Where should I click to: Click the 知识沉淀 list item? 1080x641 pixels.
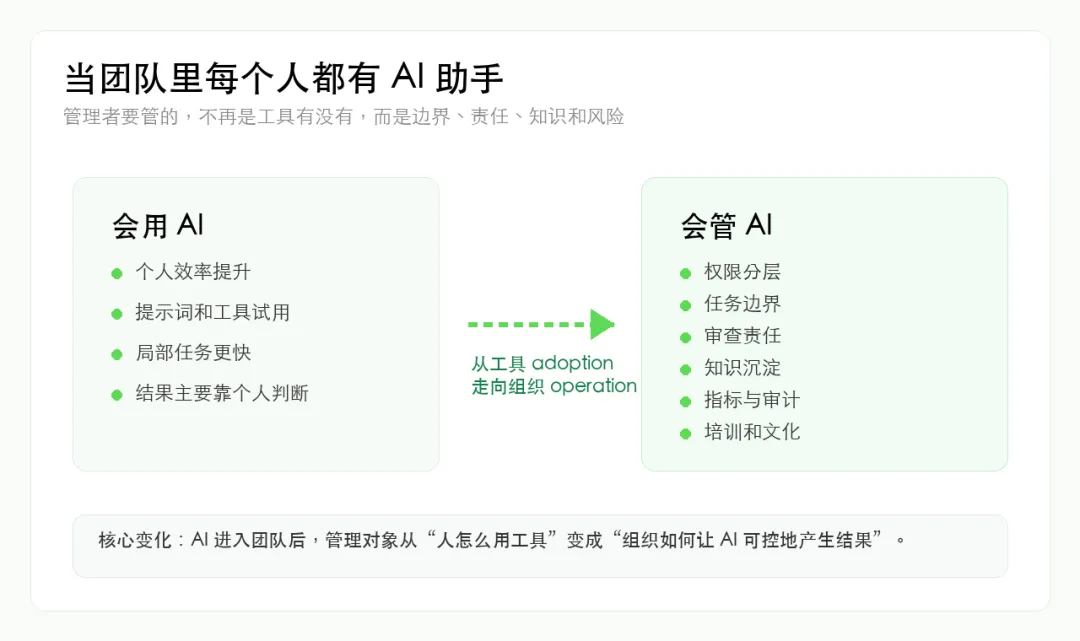click(x=742, y=368)
